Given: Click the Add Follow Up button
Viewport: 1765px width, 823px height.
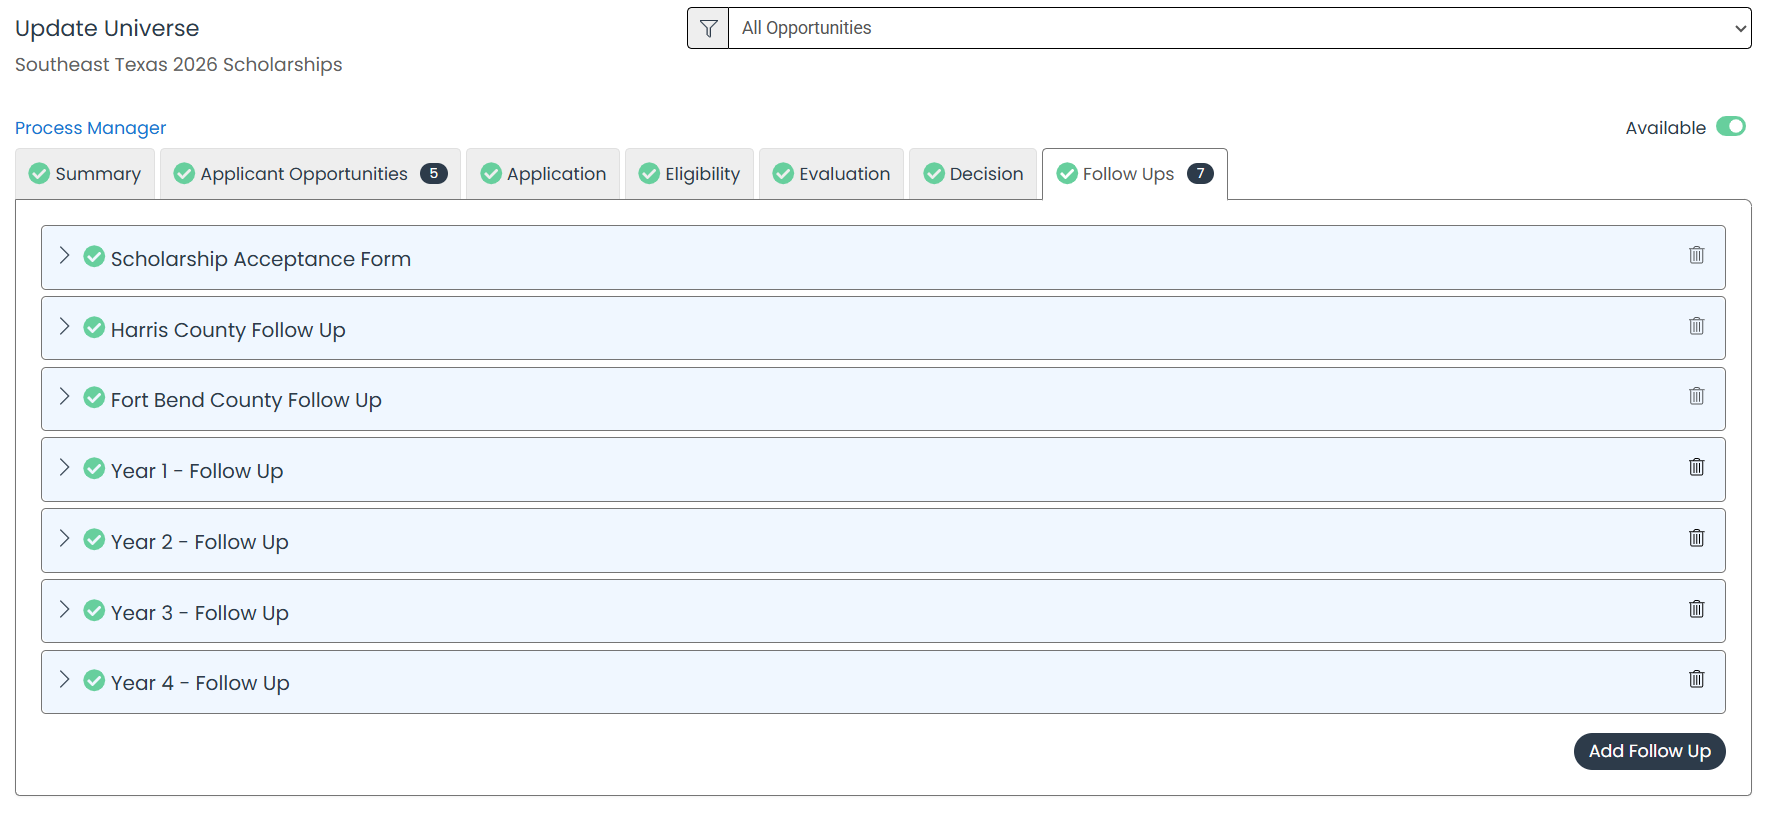Looking at the screenshot, I should point(1649,751).
